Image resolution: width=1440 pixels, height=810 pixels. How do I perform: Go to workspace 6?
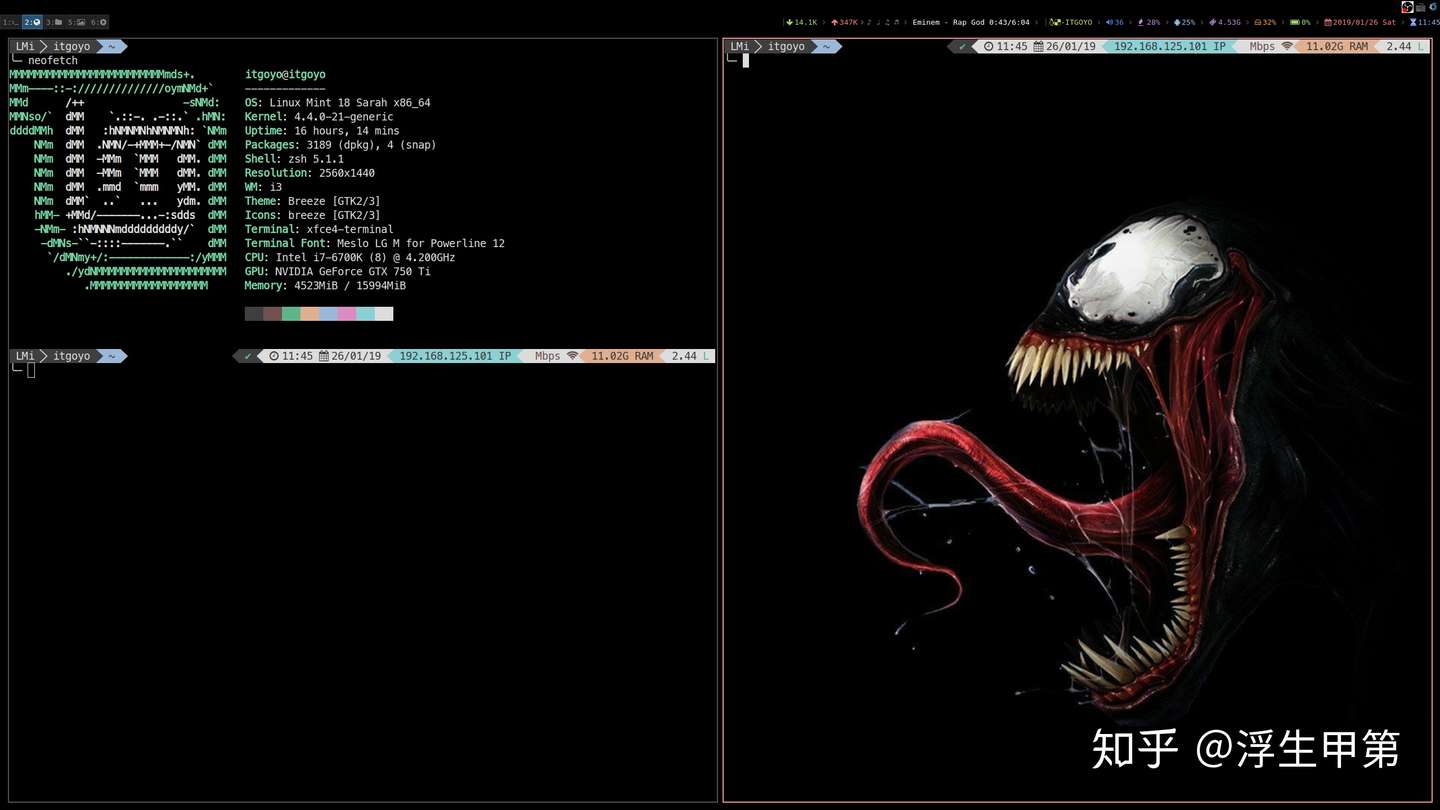pyautogui.click(x=99, y=22)
